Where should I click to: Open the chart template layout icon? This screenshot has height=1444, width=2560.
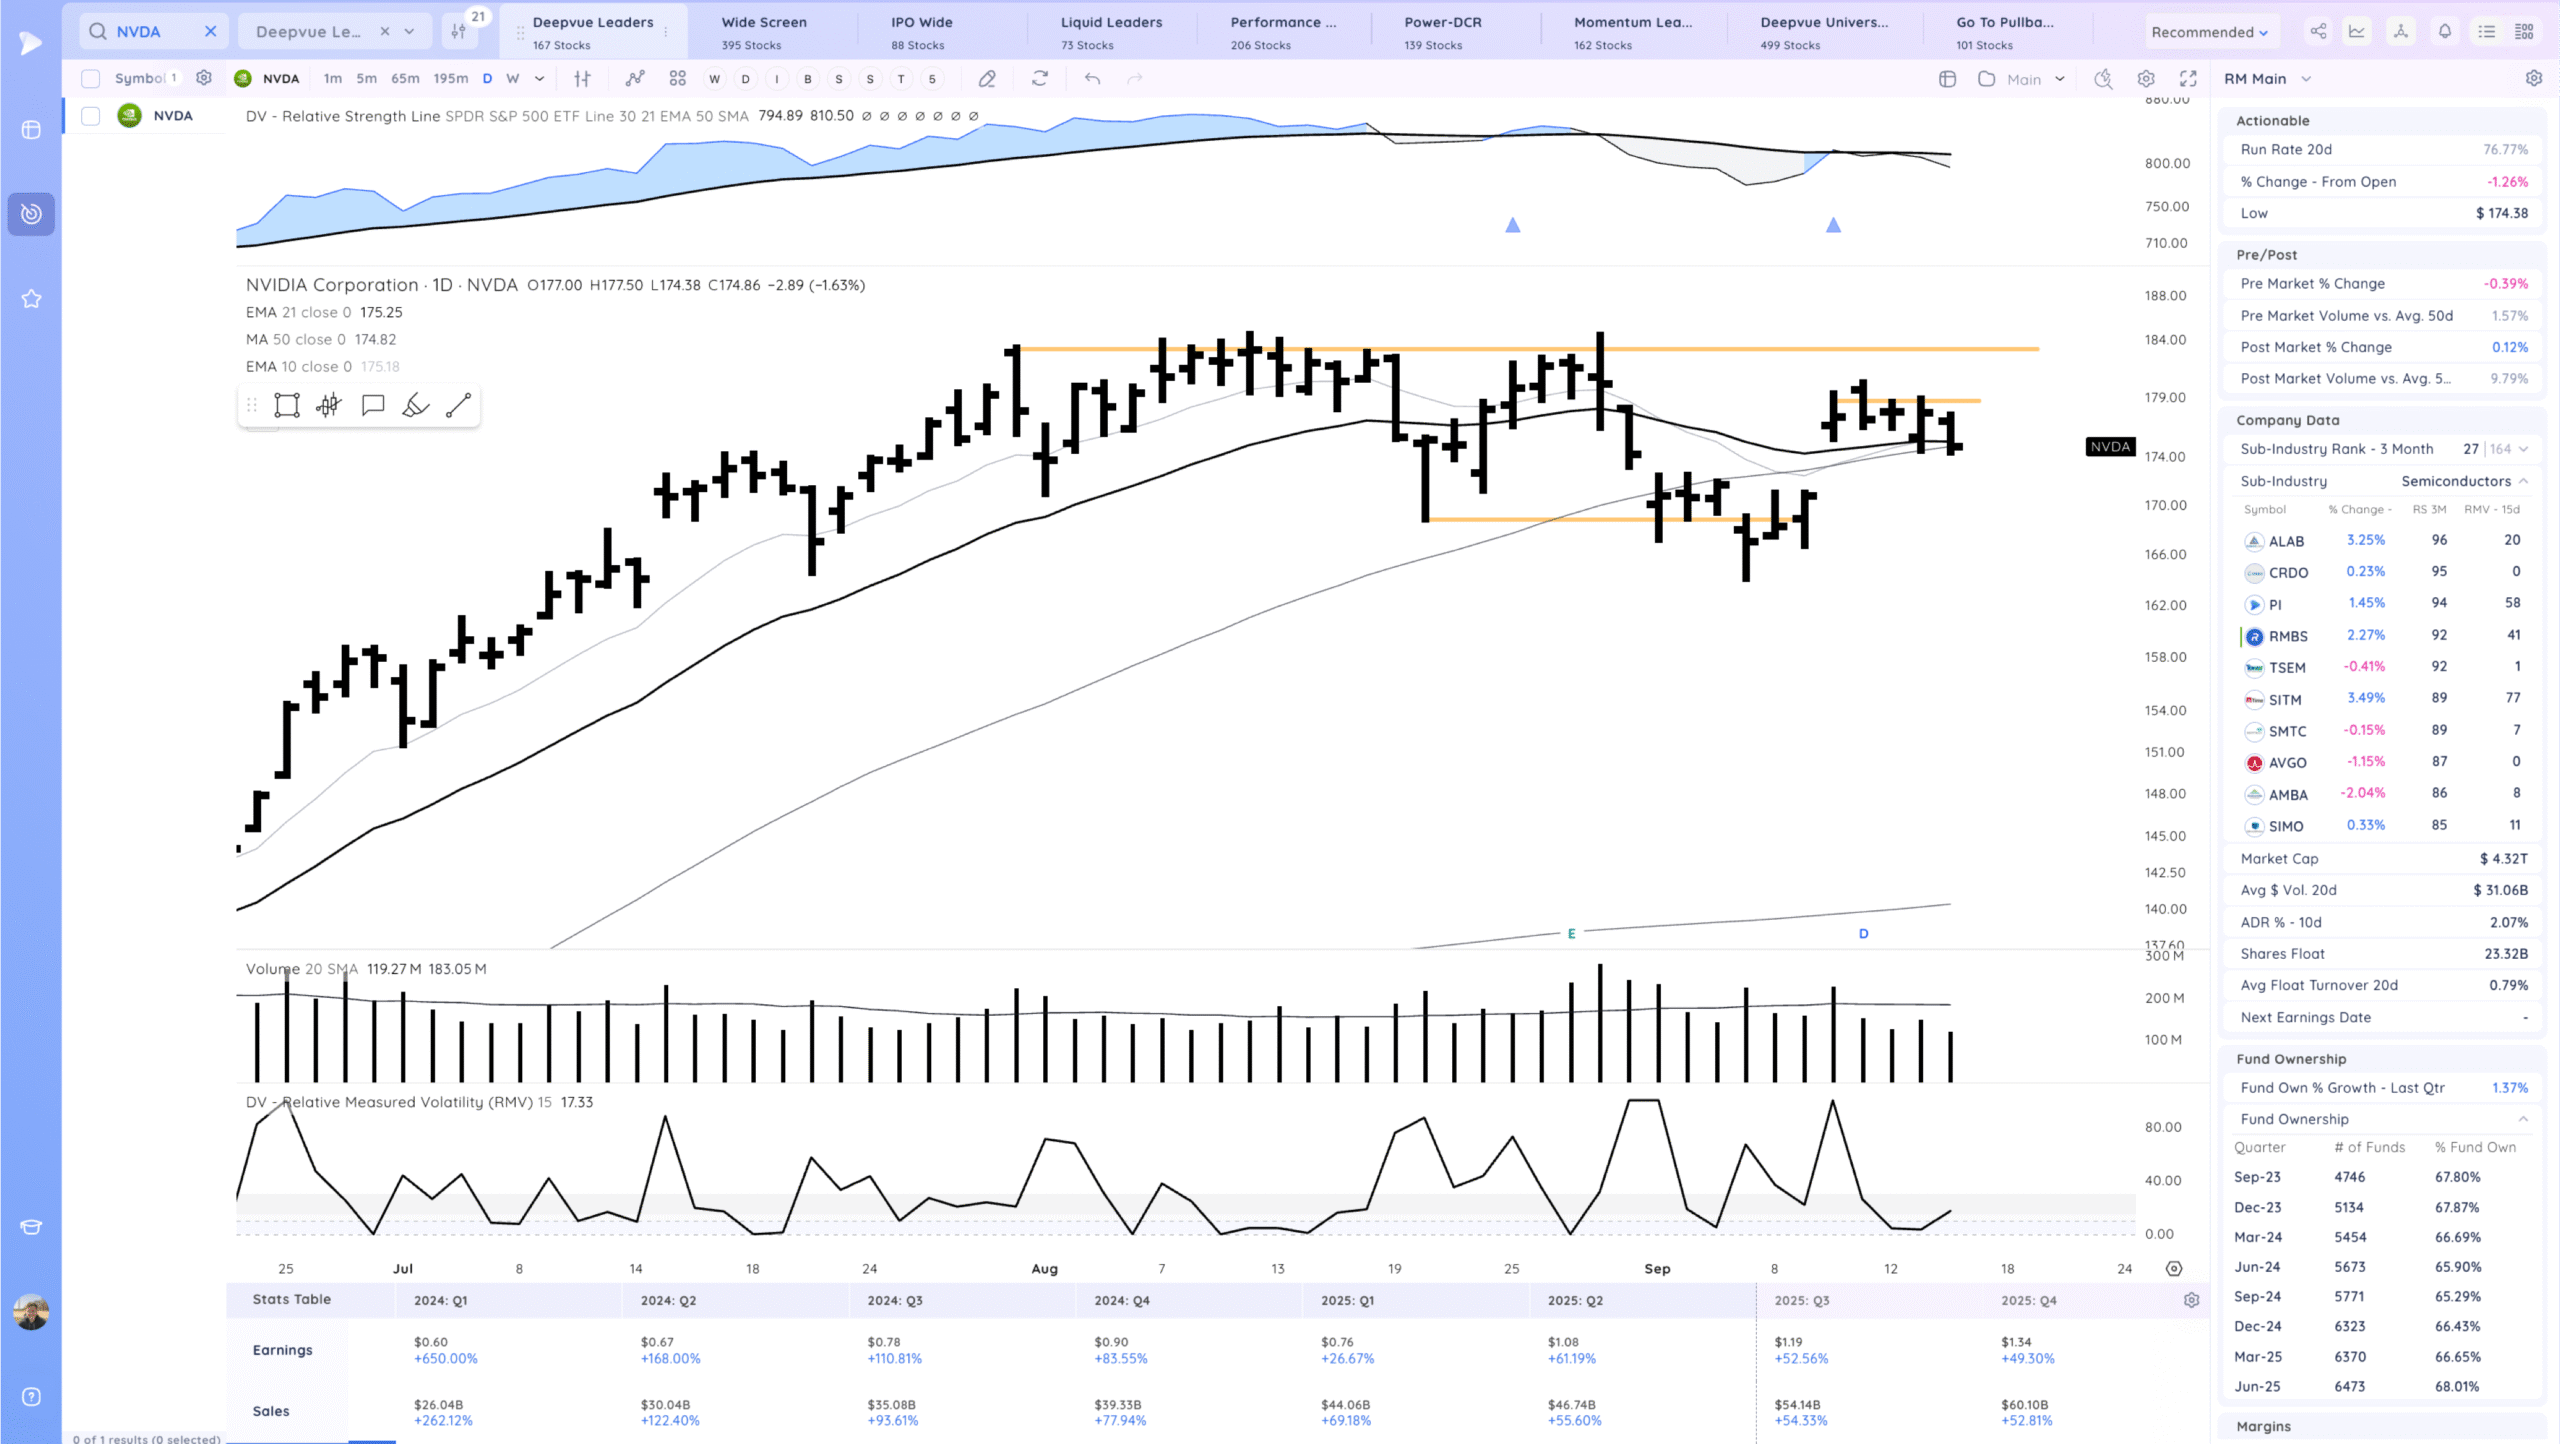tap(1947, 78)
